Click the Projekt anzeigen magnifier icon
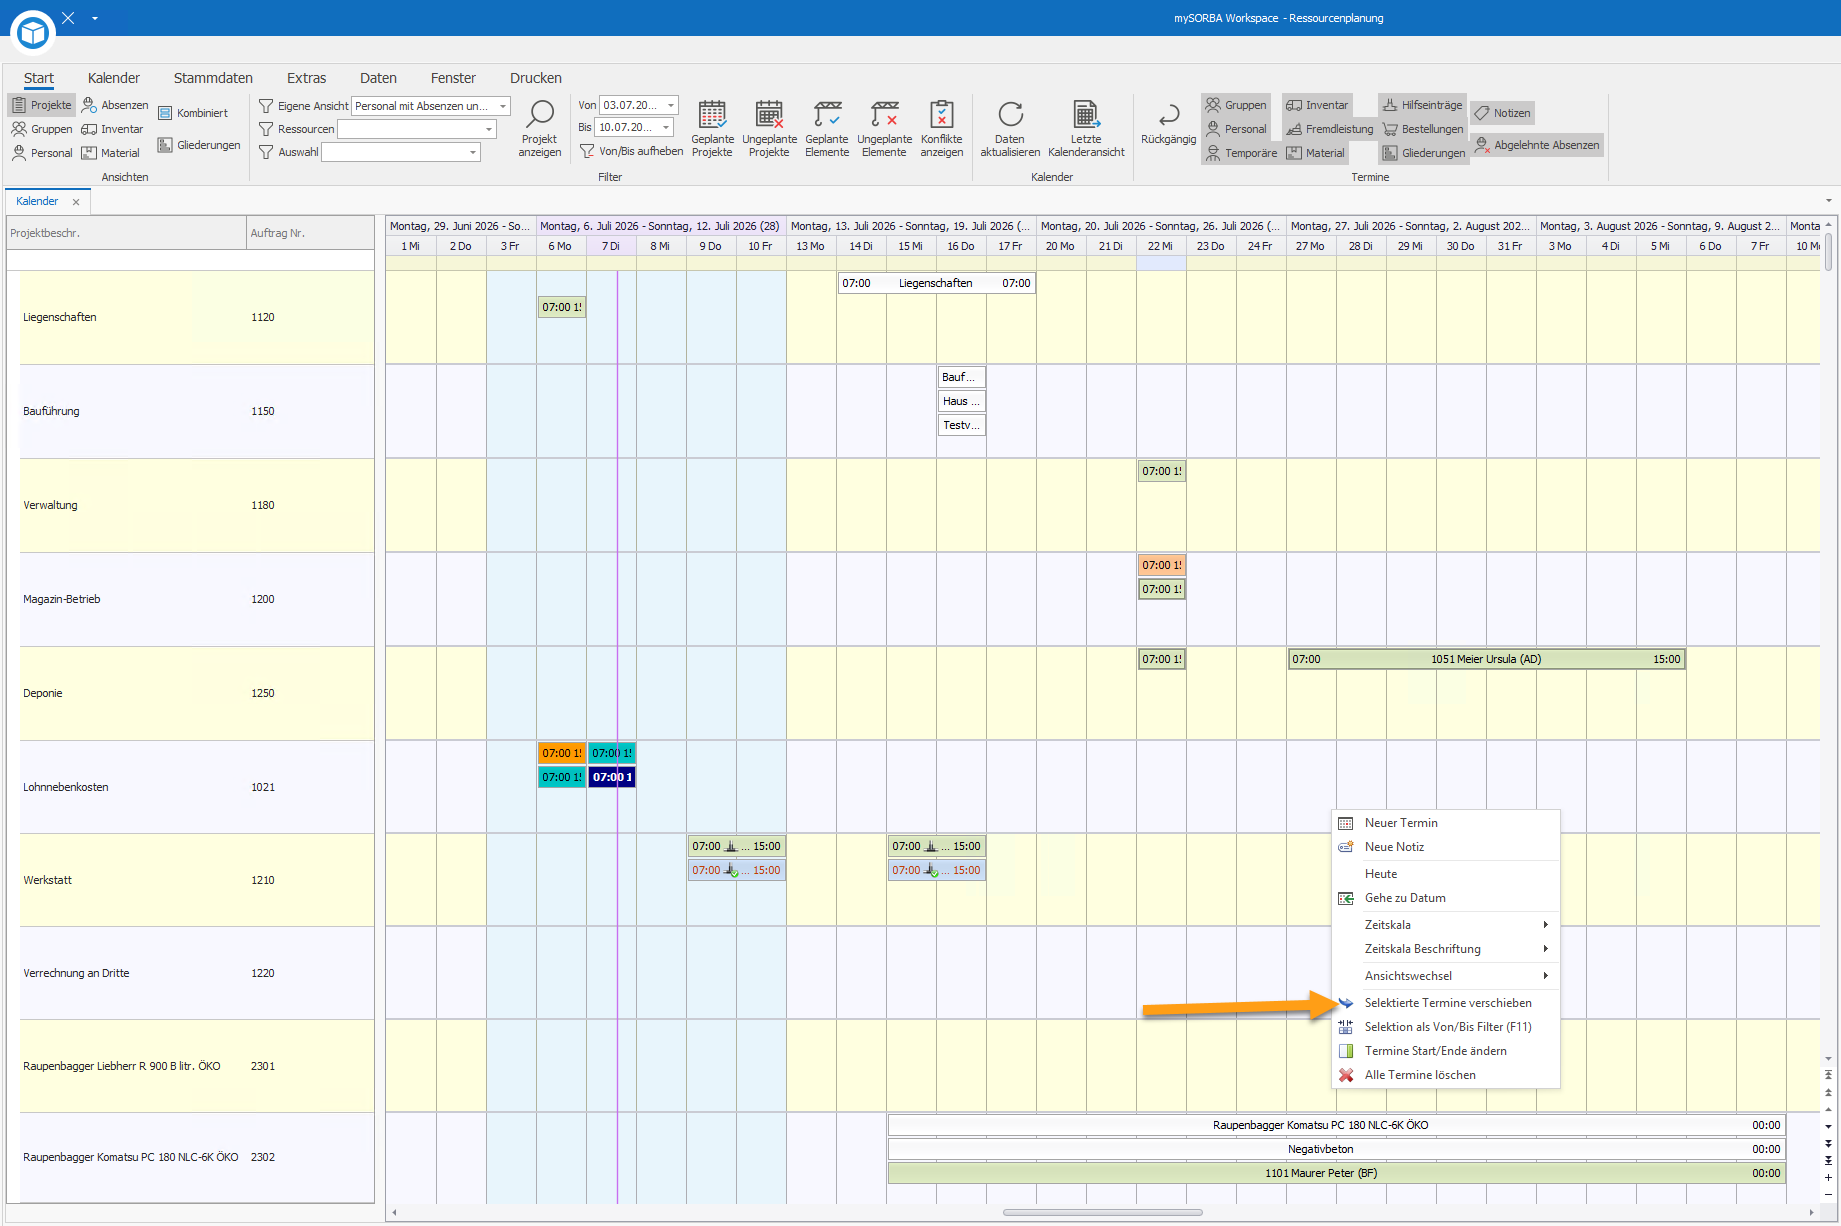 click(x=540, y=114)
